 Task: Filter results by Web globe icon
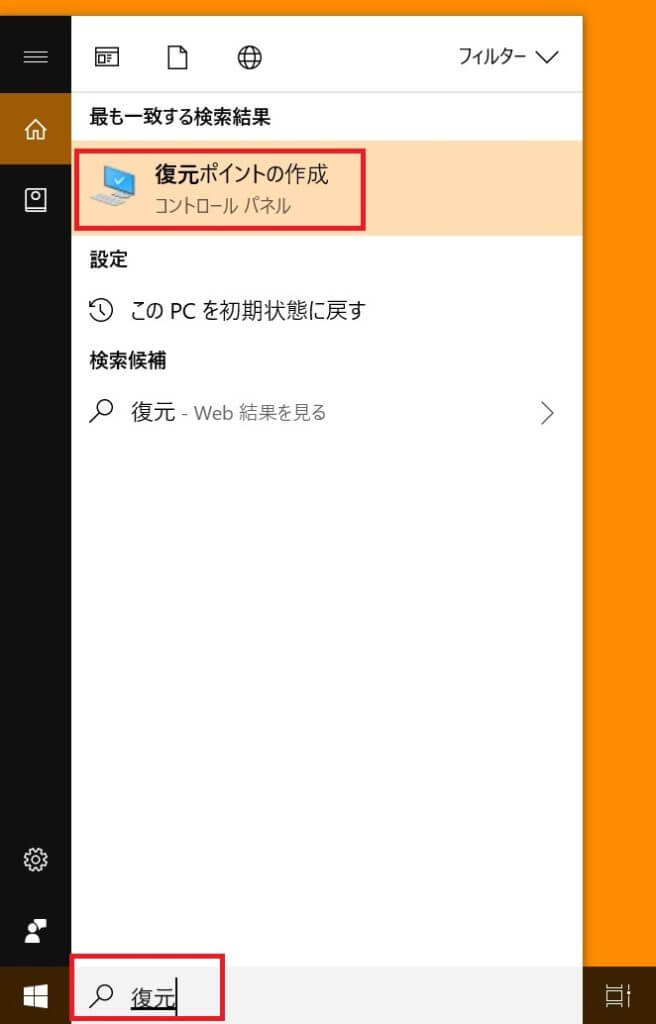250,57
